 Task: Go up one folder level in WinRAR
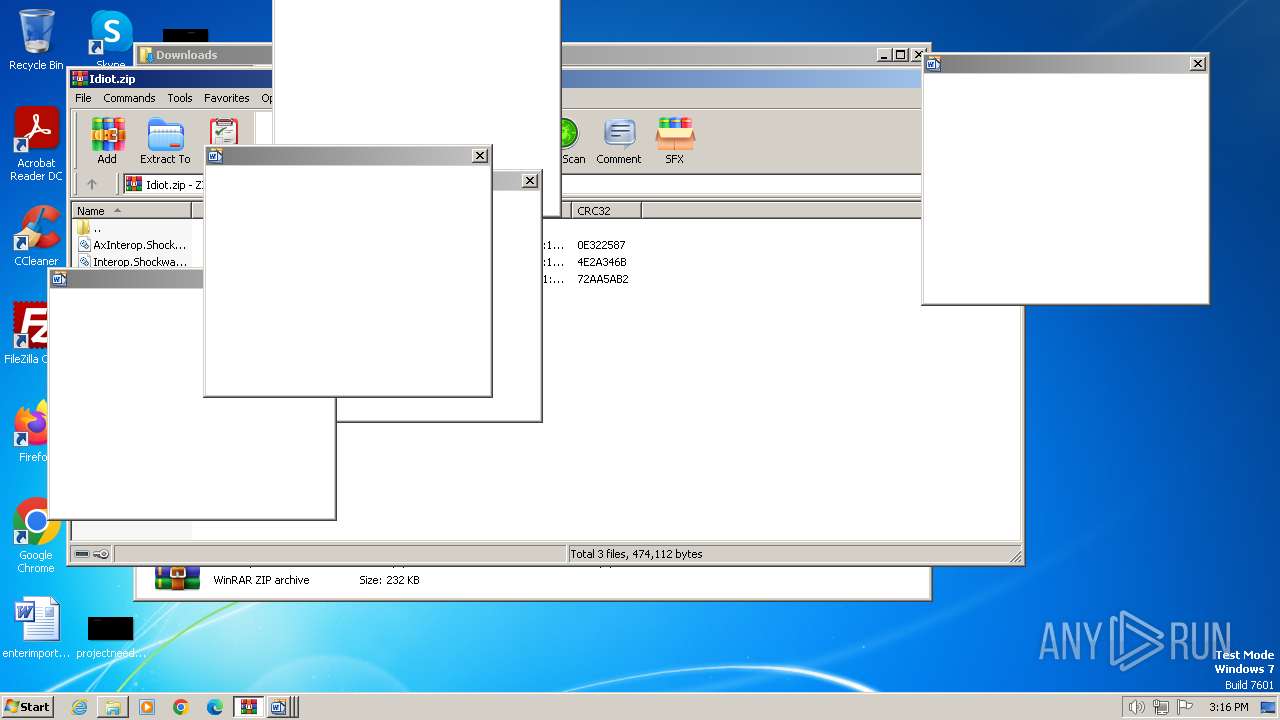coord(92,184)
